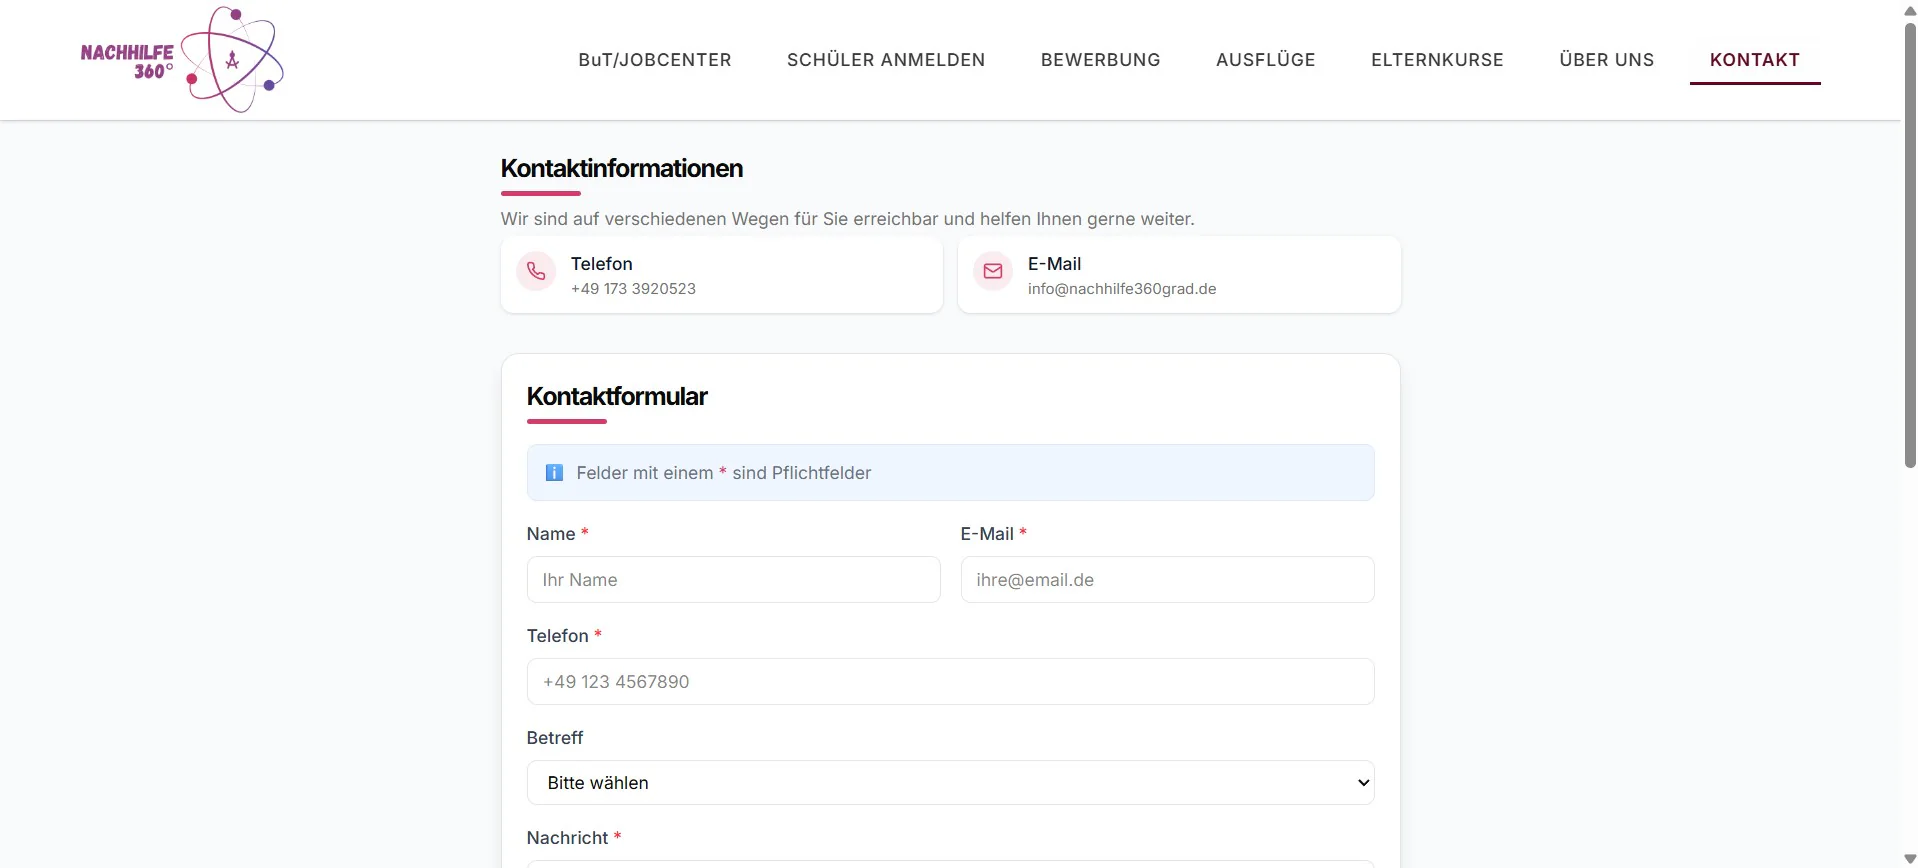Click phone number +49 173 3920523
Image resolution: width=1918 pixels, height=868 pixels.
[633, 289]
